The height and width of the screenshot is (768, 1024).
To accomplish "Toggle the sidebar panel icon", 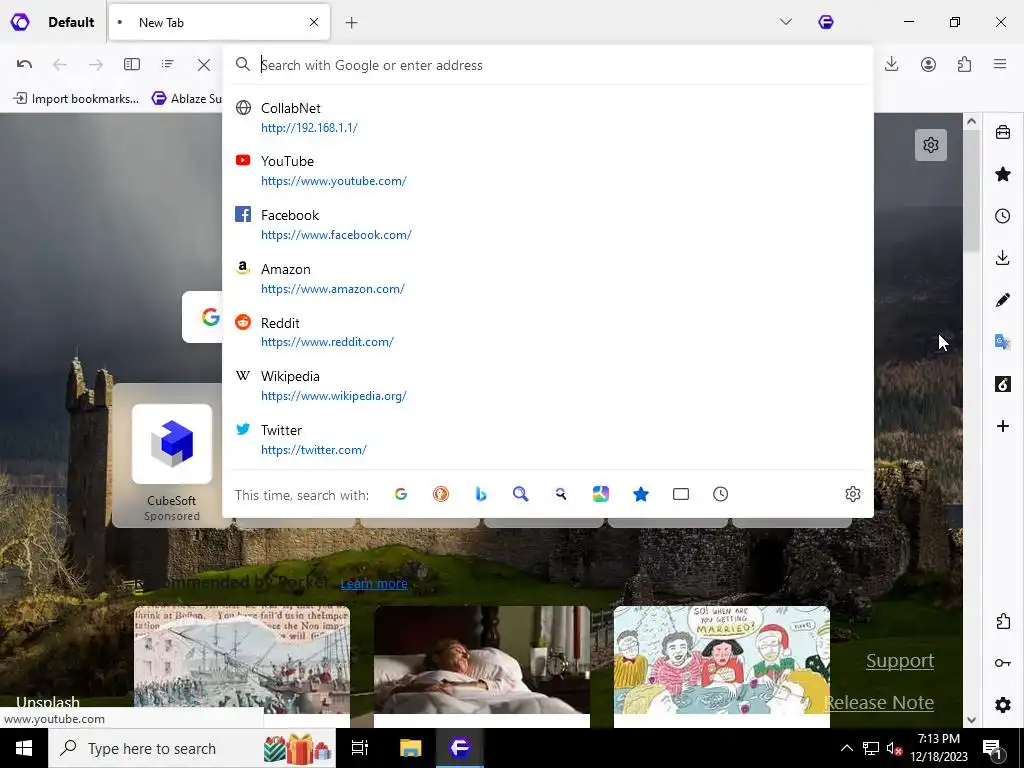I will pyautogui.click(x=132, y=64).
